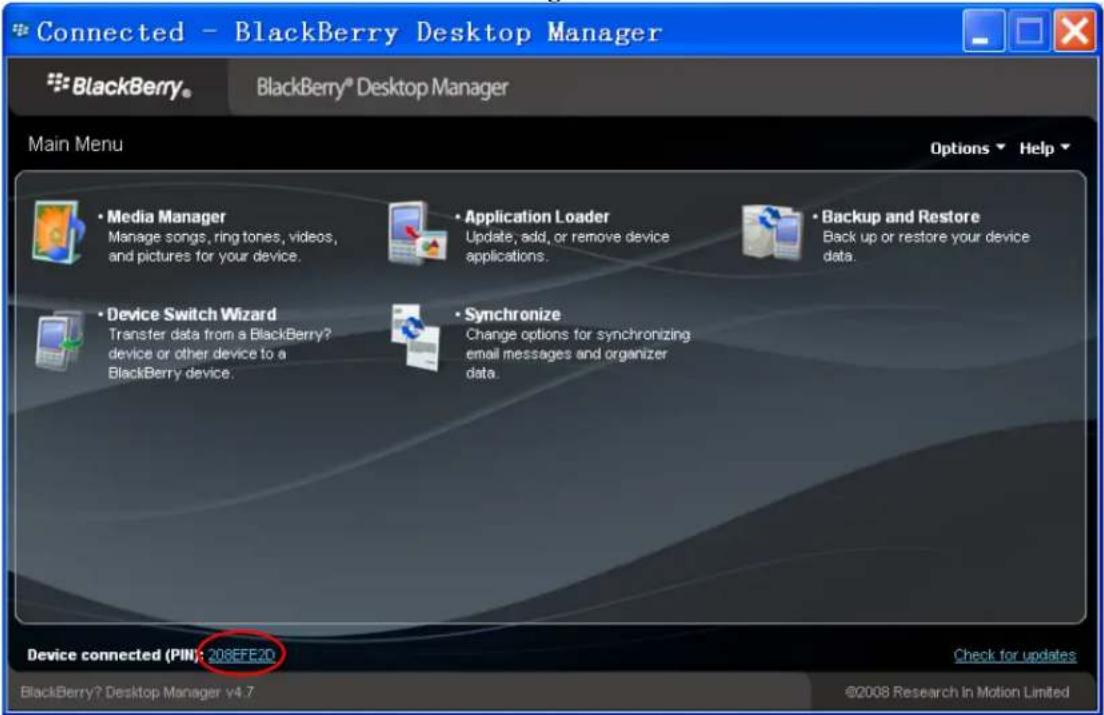Click 'Device connected (PIN)' label
The width and height of the screenshot is (1104, 715).
click(x=115, y=655)
